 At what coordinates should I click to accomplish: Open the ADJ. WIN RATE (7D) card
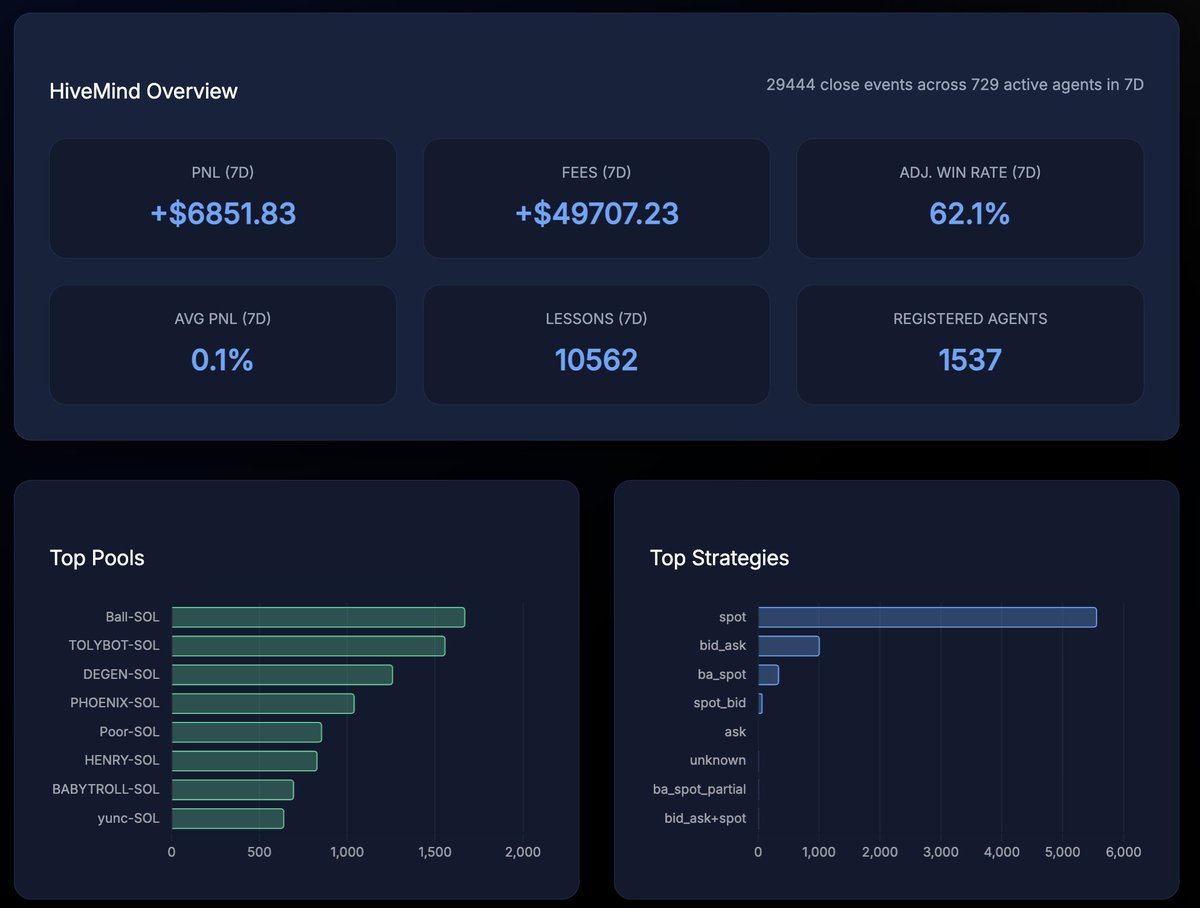point(970,198)
